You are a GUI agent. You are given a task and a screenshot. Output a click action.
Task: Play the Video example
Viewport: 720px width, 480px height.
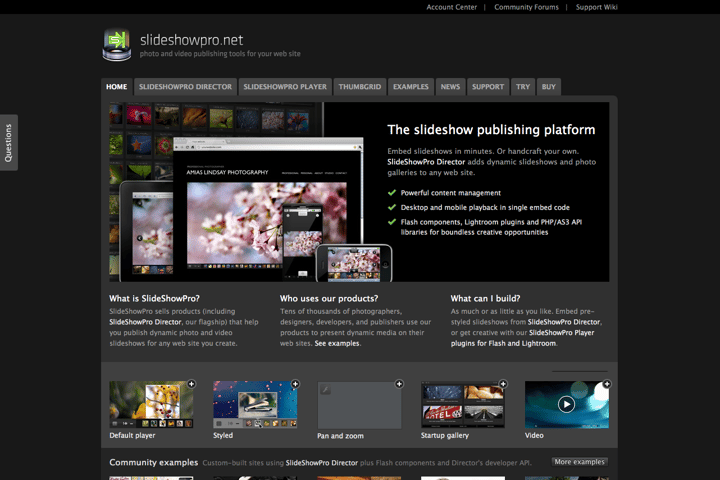pos(566,405)
